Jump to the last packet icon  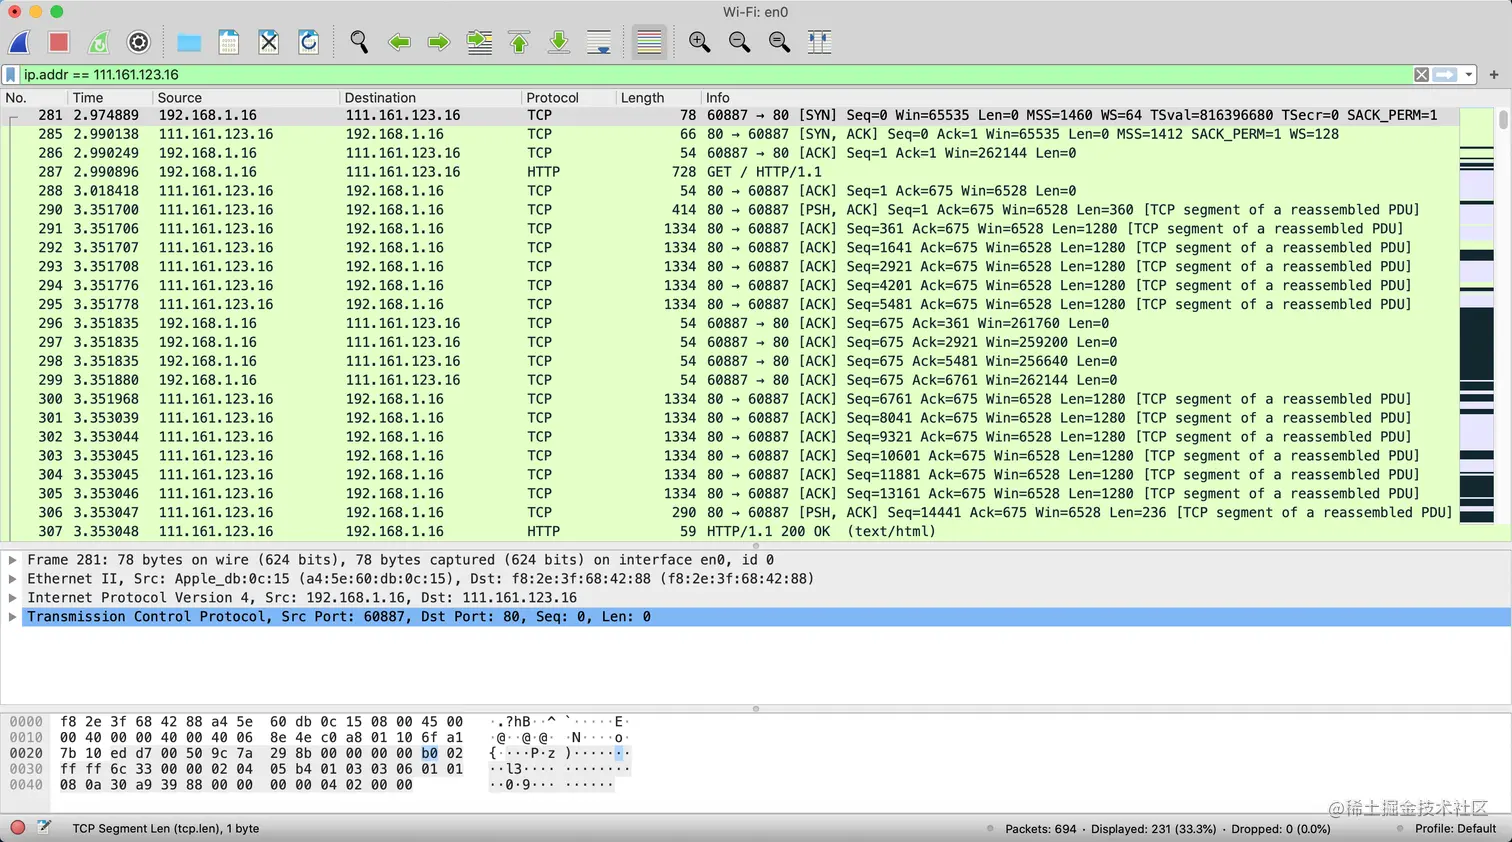[559, 42]
